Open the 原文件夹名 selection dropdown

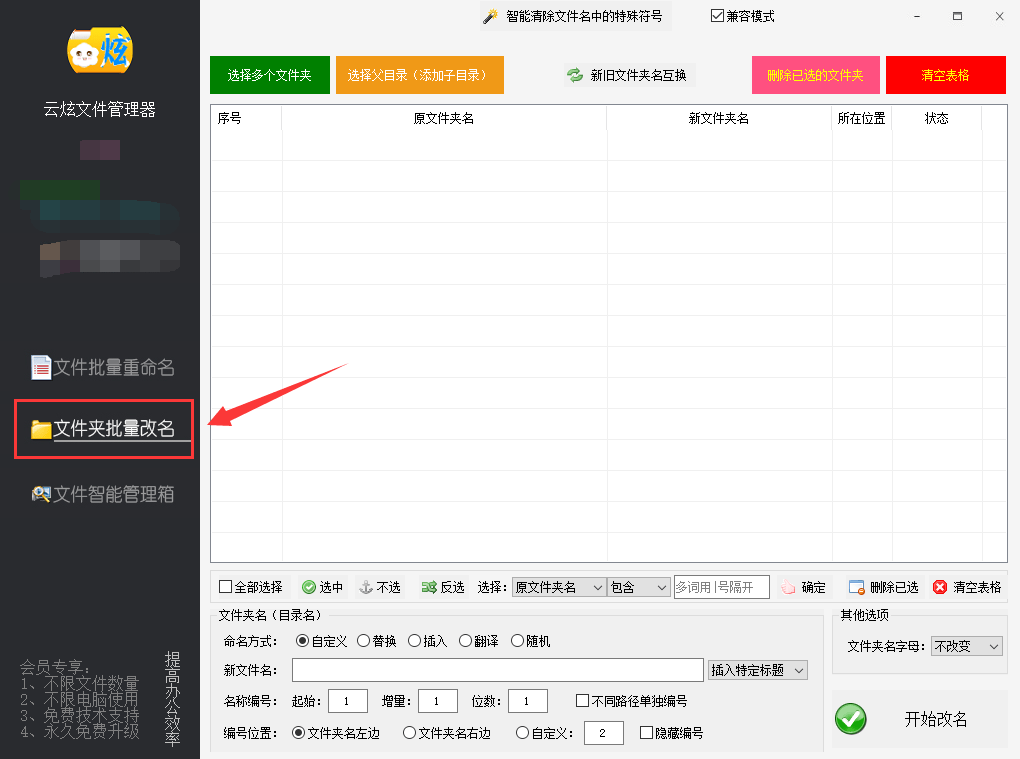coord(560,587)
